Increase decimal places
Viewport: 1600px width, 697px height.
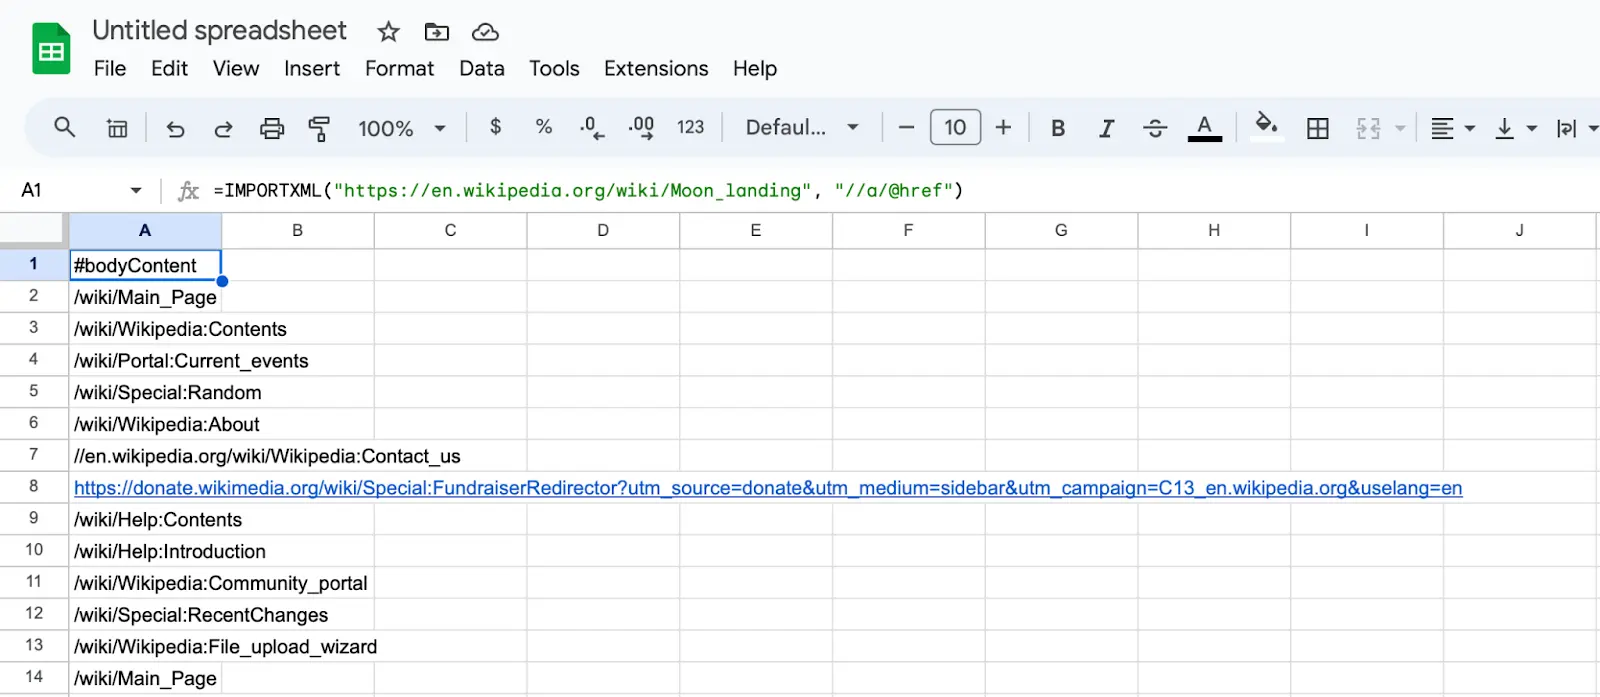641,128
